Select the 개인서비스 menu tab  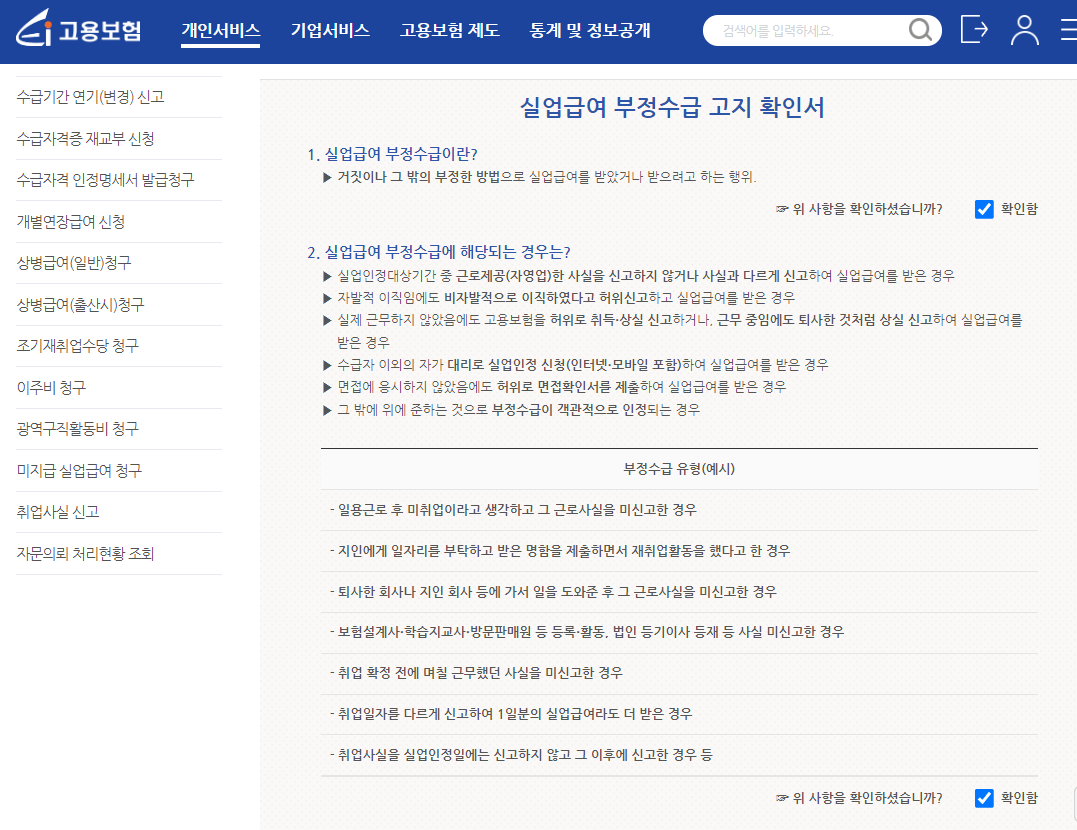(x=221, y=30)
